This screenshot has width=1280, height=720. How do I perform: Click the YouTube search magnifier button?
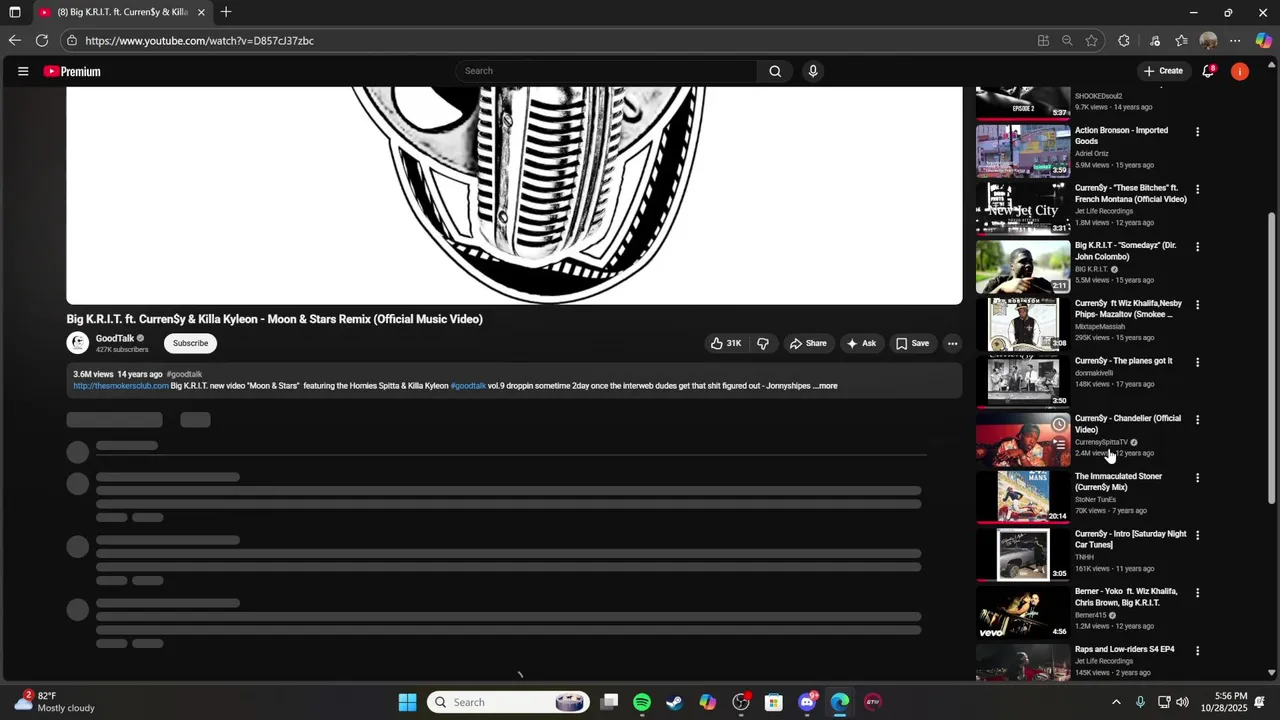[775, 71]
